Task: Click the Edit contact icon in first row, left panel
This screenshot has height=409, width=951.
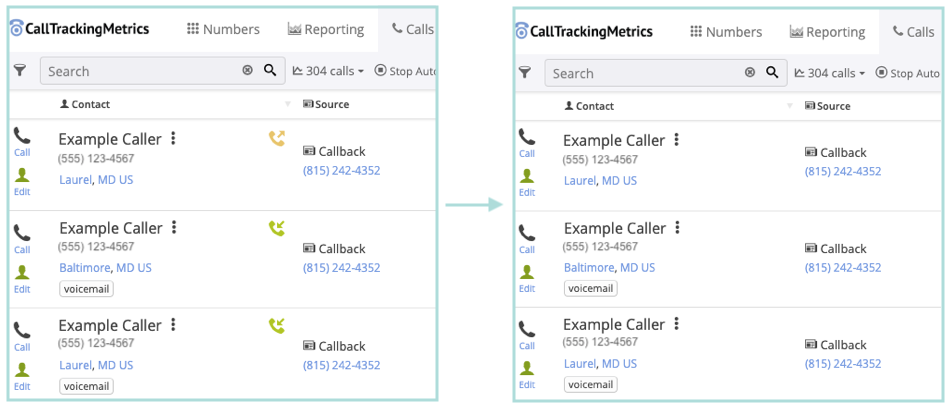Action: 22,175
